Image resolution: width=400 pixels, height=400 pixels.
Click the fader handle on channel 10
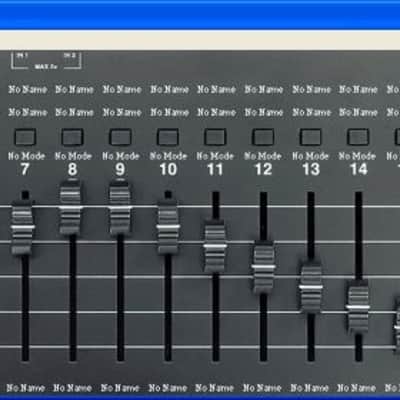(x=168, y=227)
